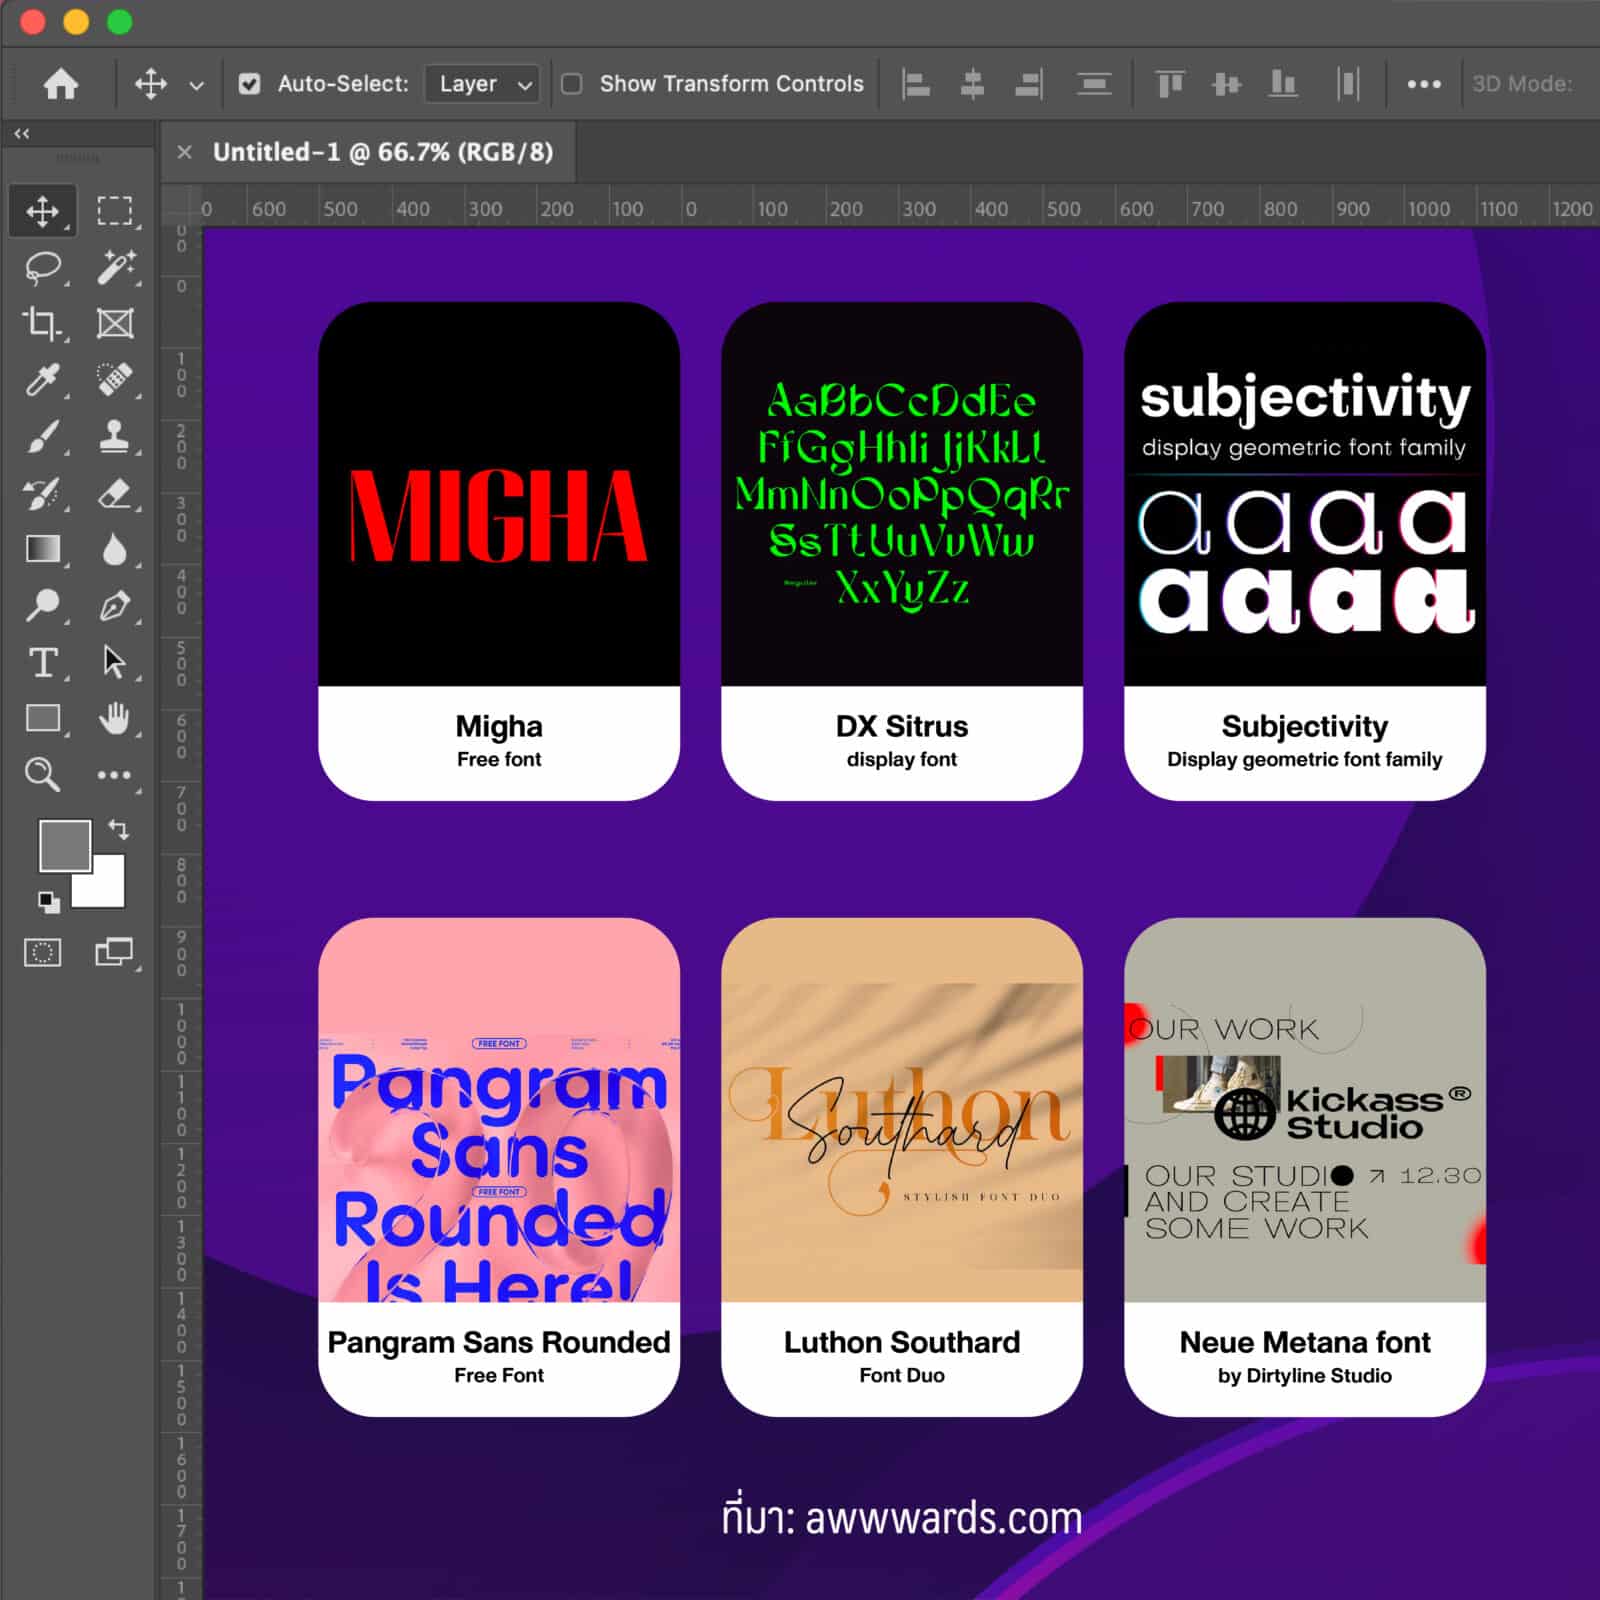Close the Untitled-1 document tab
This screenshot has width=1600, height=1600.
click(184, 152)
